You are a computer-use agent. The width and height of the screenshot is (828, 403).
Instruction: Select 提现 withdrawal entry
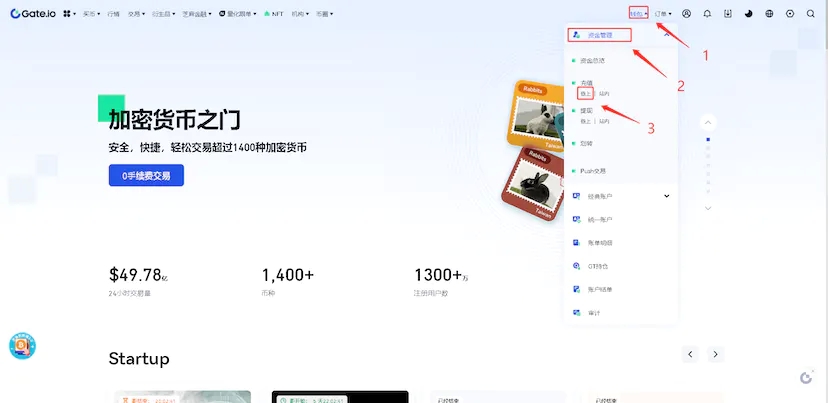(x=586, y=111)
